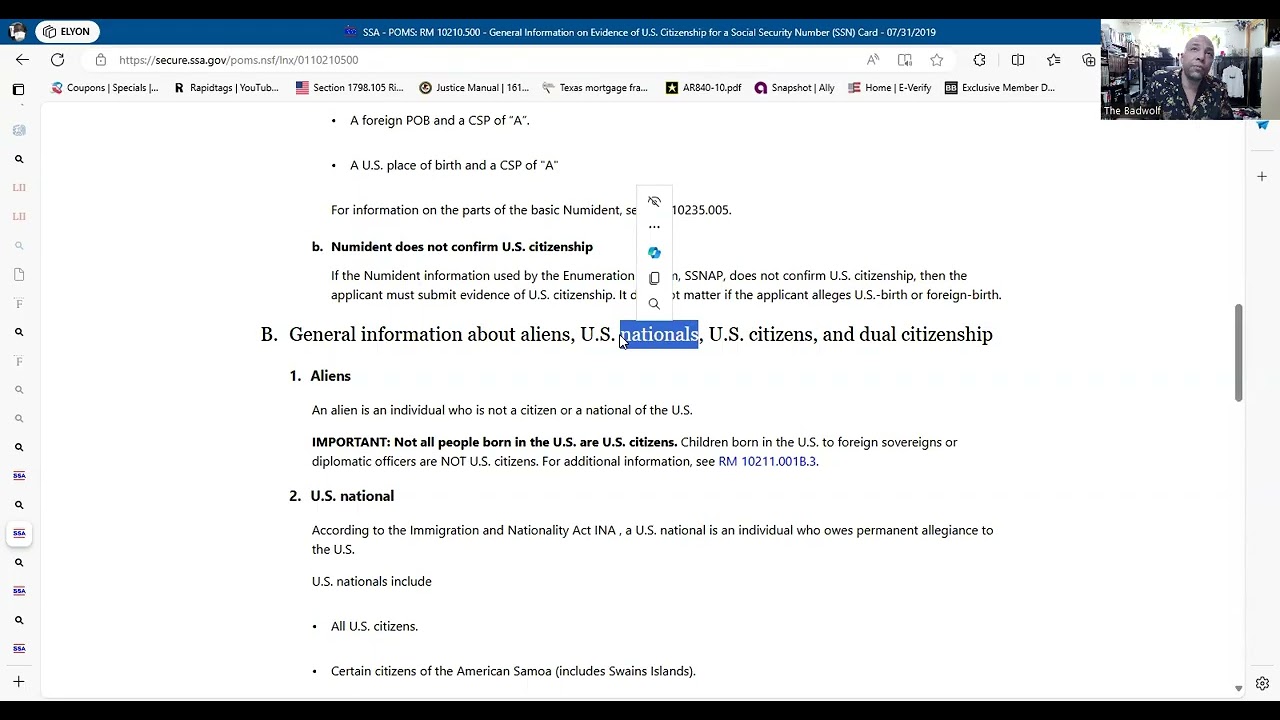
Task: Open the ELYON workspace dropdown
Action: [x=67, y=32]
